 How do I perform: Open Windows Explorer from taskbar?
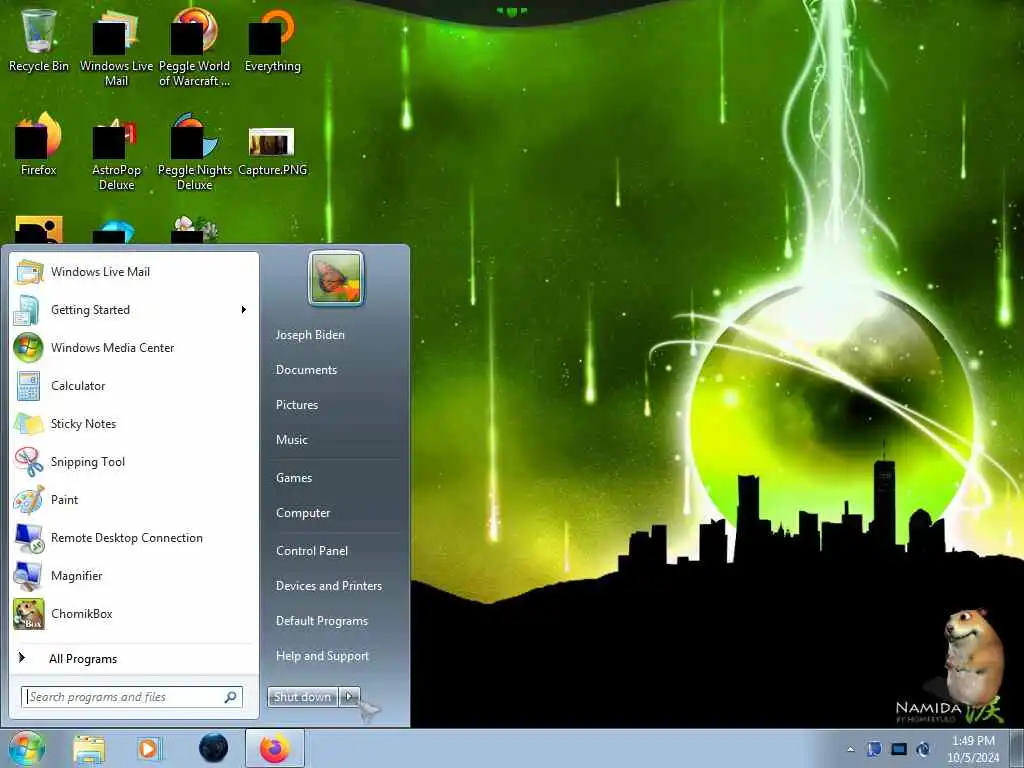pyautogui.click(x=89, y=749)
